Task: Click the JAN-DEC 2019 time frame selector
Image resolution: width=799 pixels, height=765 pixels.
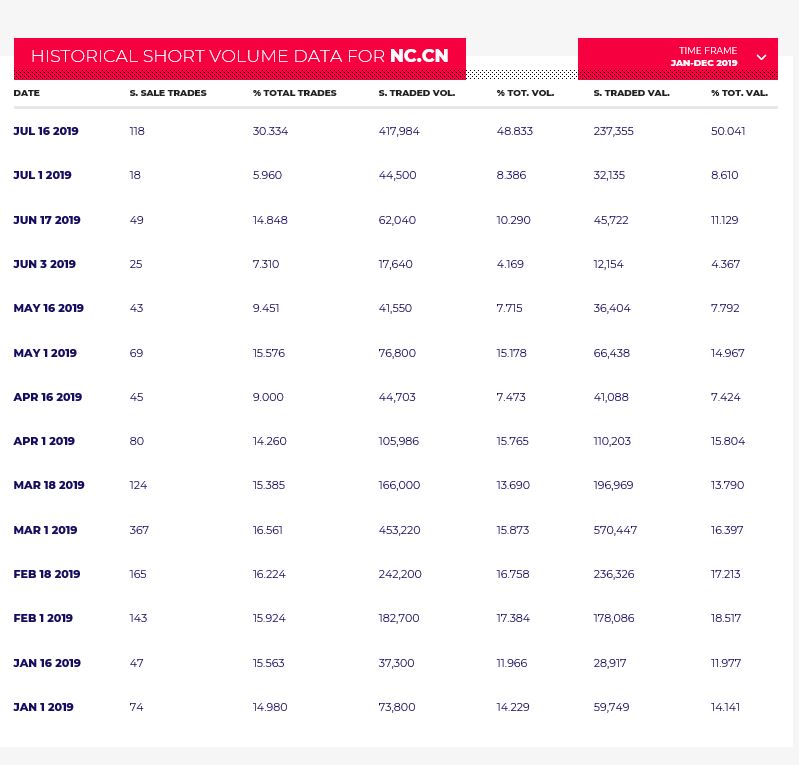Action: (704, 63)
